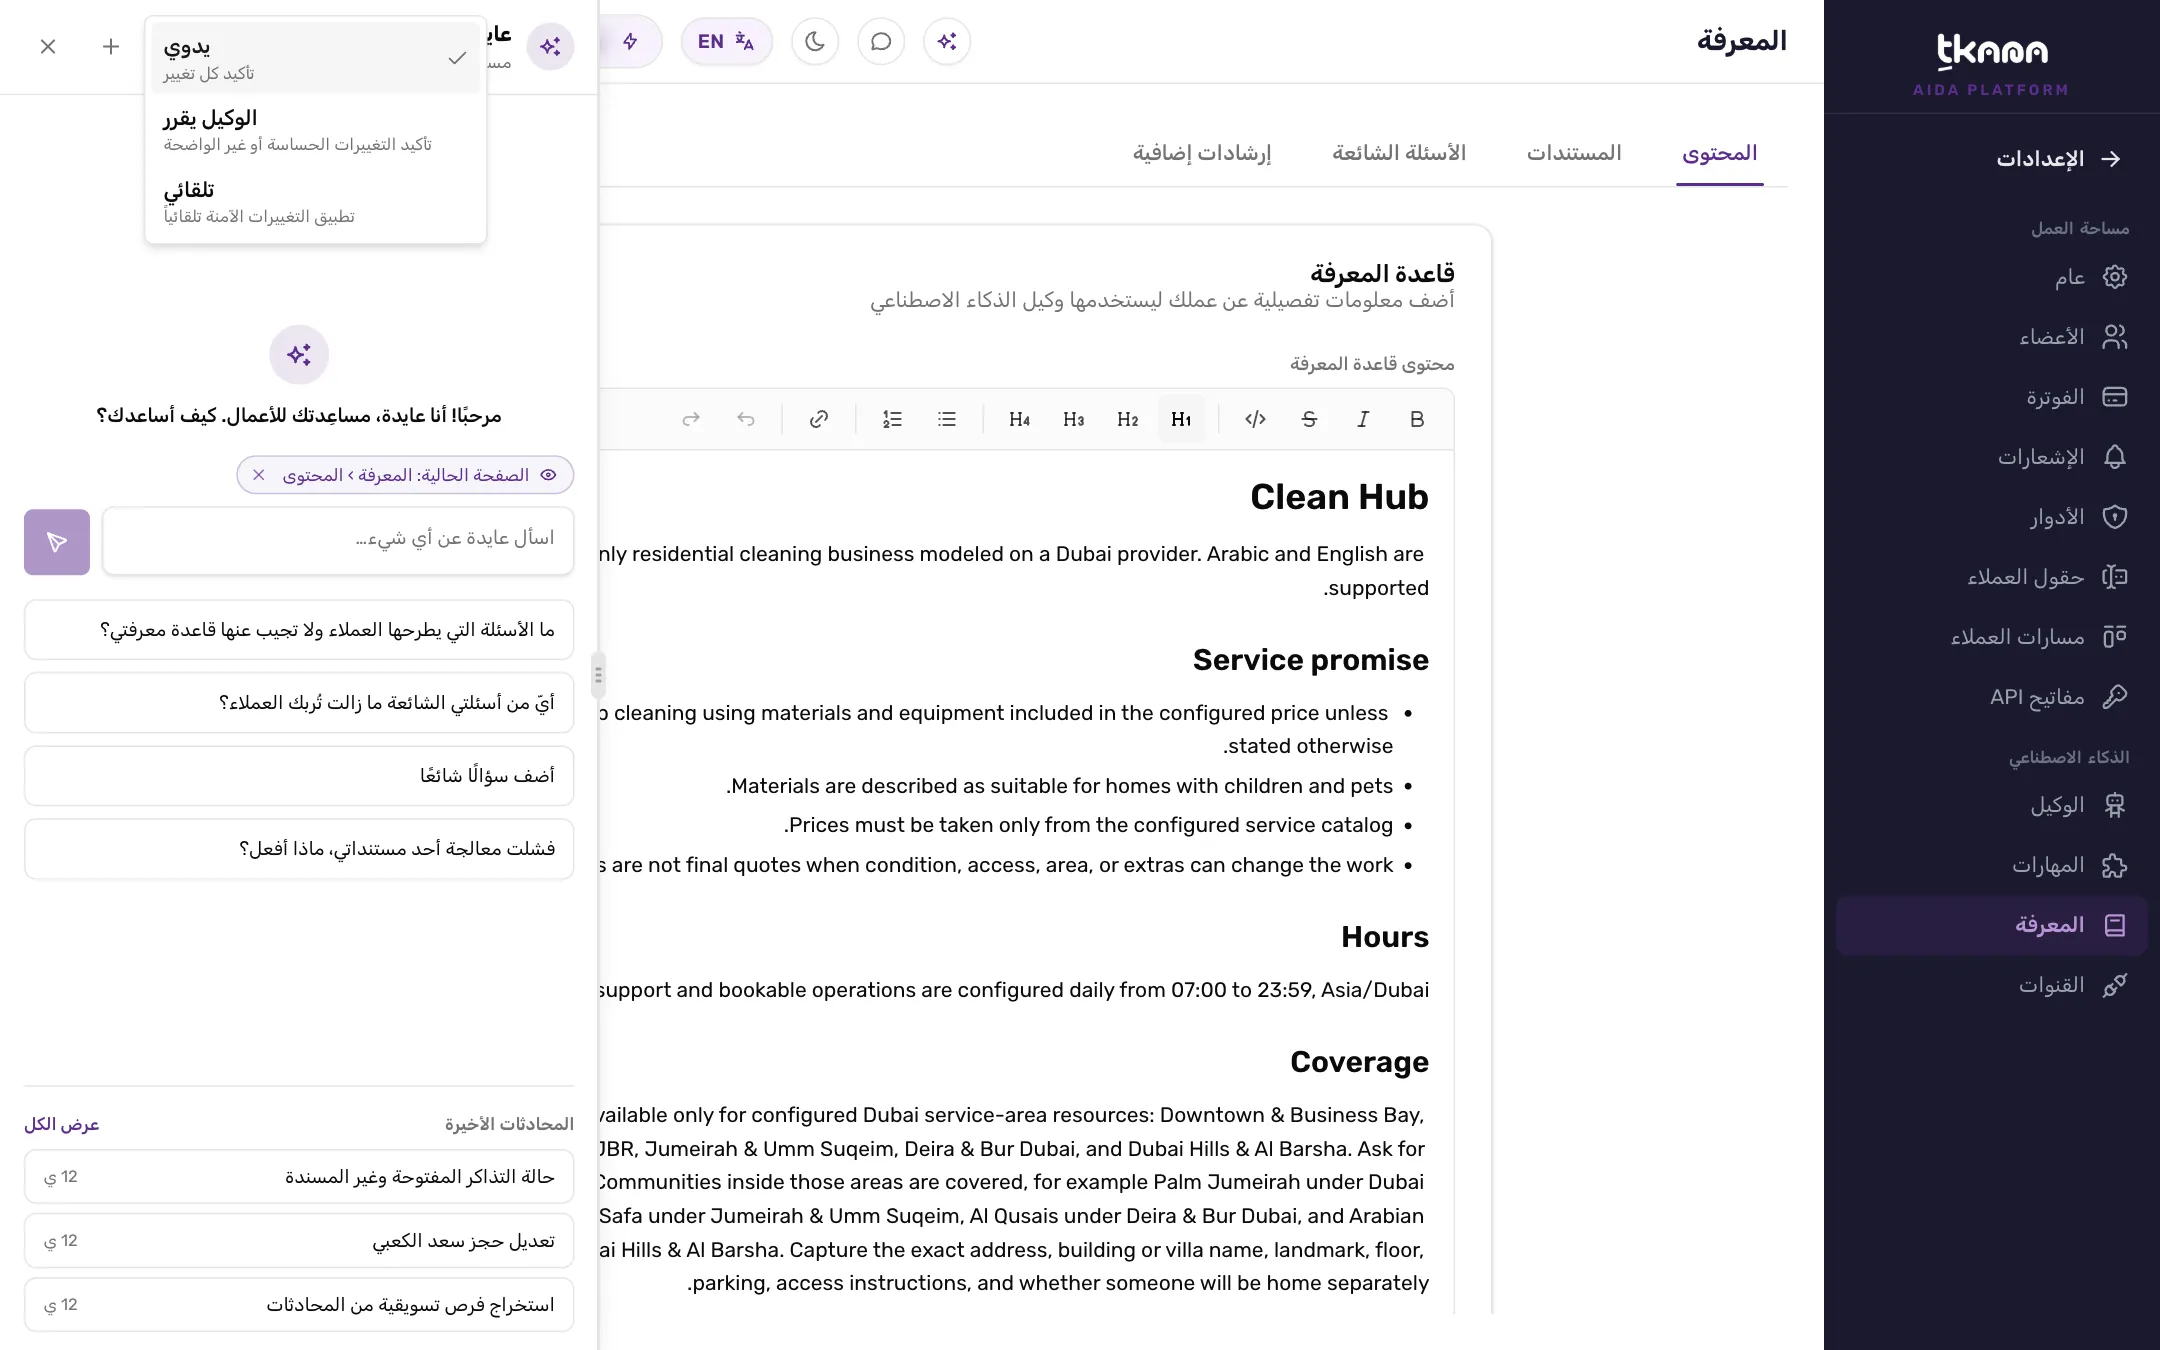The image size is (2160, 1350).
Task: Choose the الوكيل يقرر mode option
Action: click(x=316, y=130)
